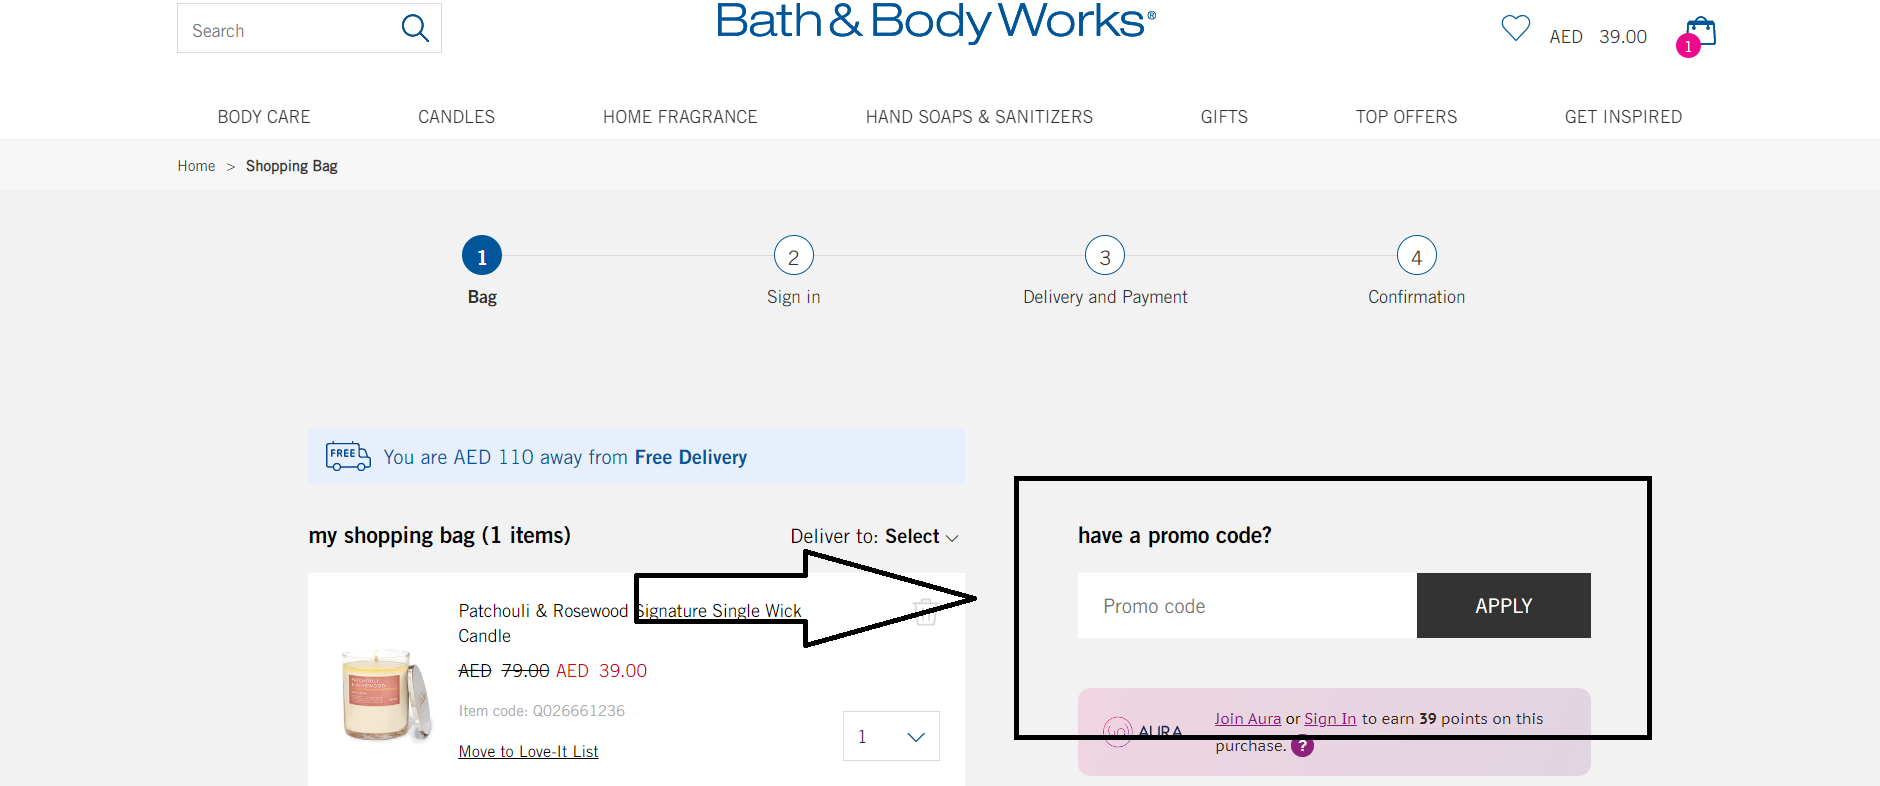
Task: Click the Move to Love-It List link
Action: [x=528, y=751]
